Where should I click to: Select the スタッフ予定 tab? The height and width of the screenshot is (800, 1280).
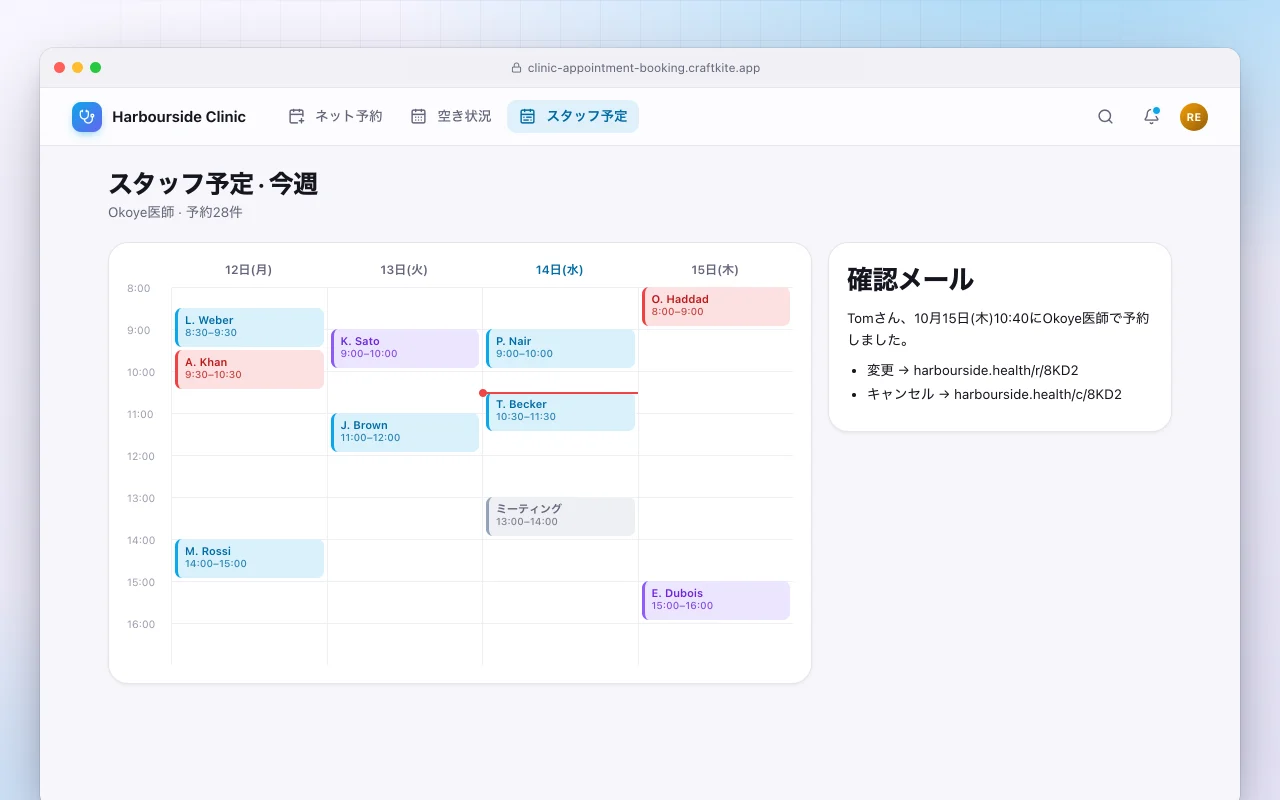[x=573, y=116]
